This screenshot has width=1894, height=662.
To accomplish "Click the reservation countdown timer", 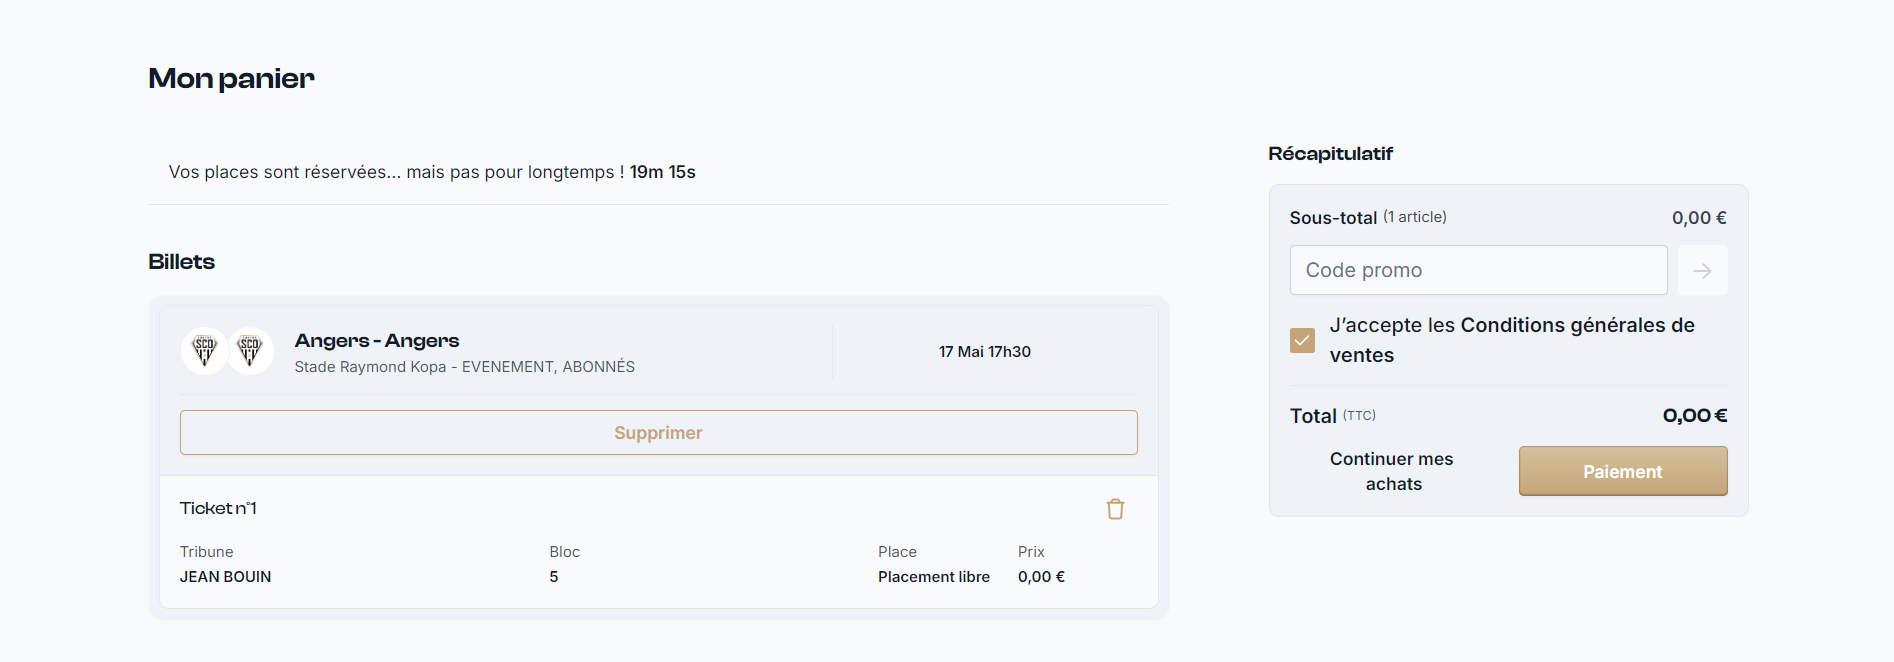I will [x=662, y=172].
